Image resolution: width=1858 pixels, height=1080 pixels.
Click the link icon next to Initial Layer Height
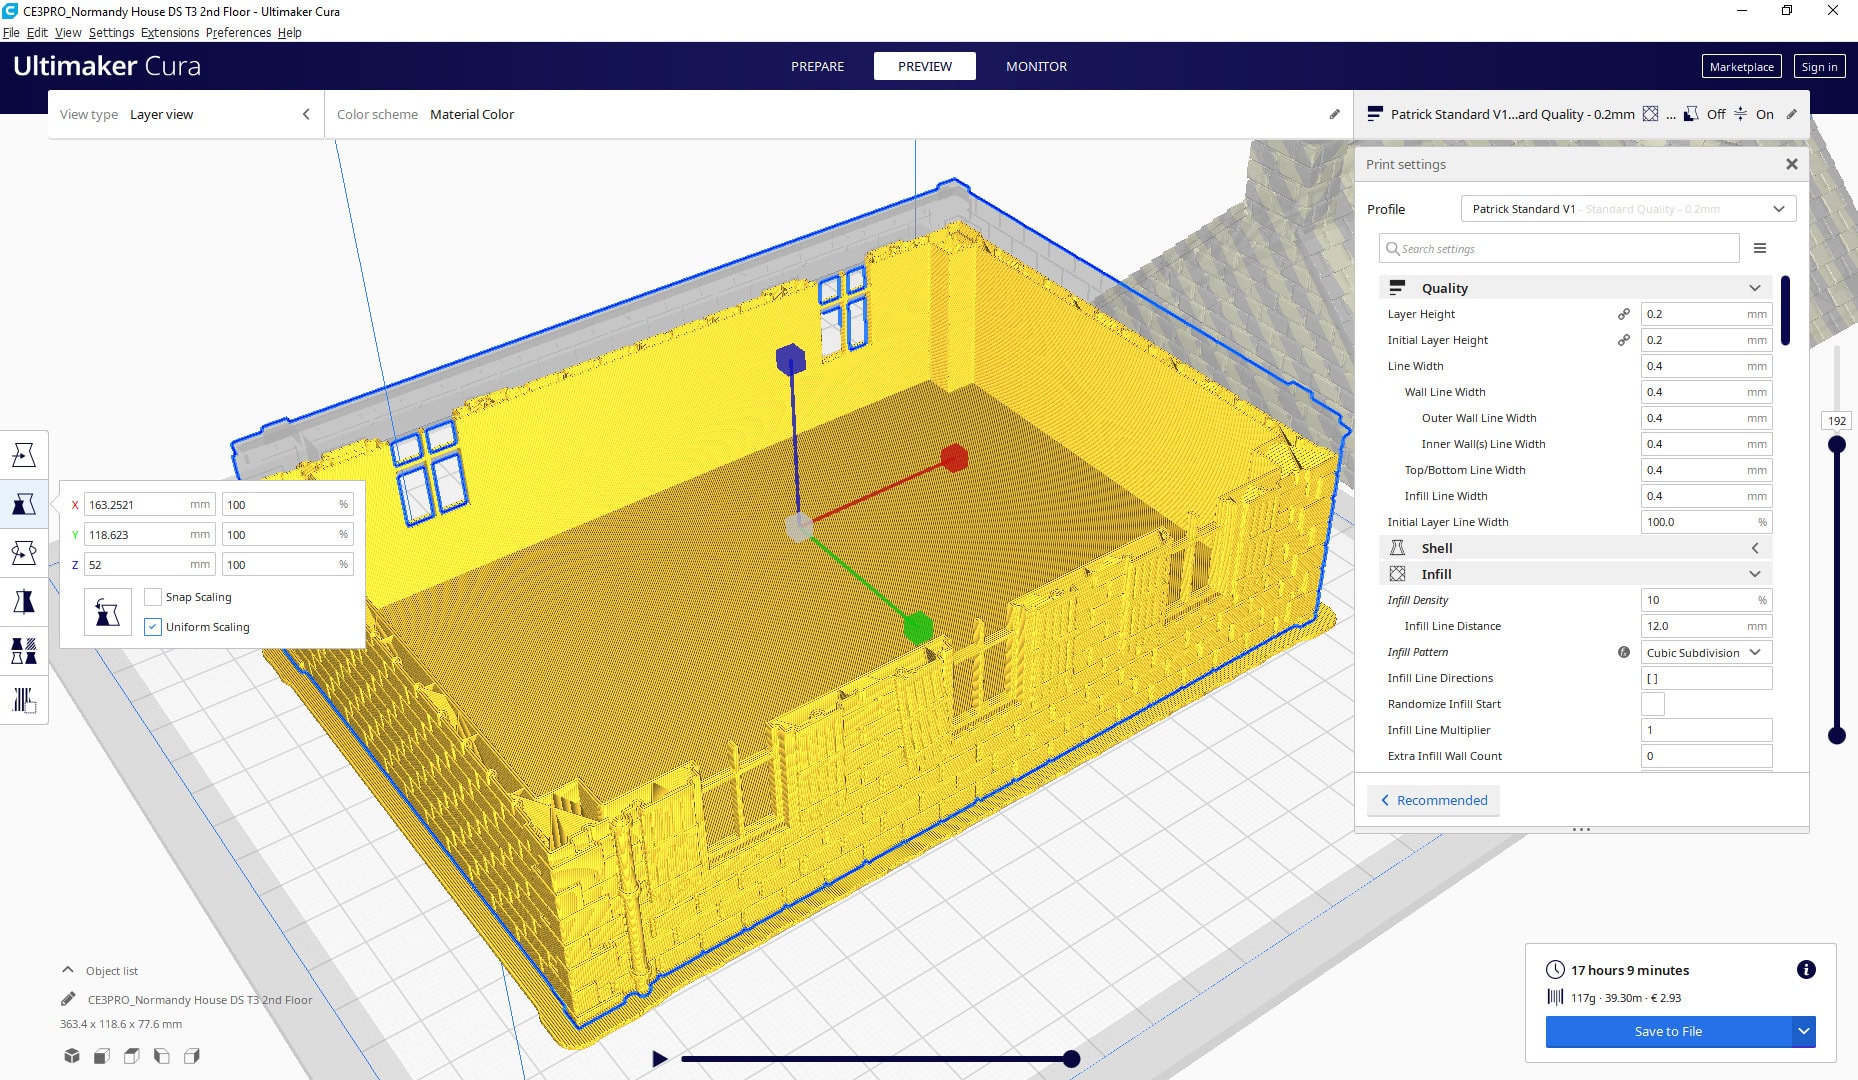1624,340
